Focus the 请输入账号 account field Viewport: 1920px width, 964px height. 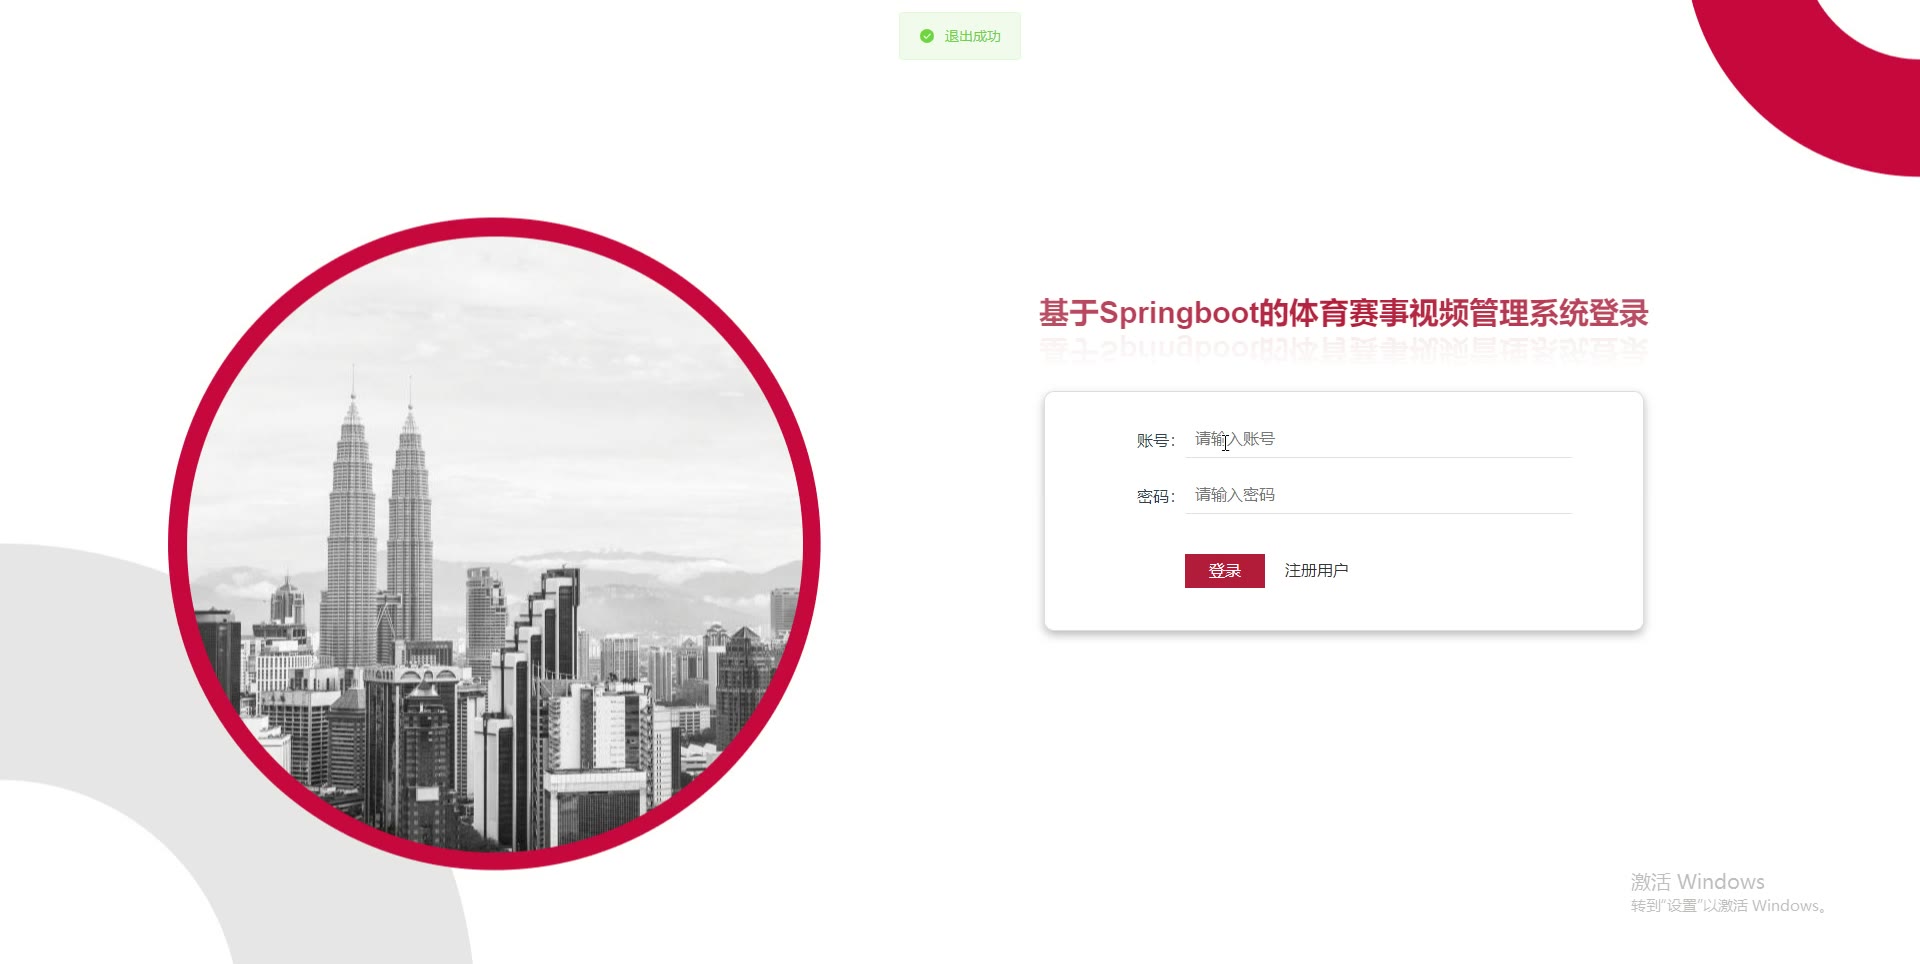click(1378, 439)
